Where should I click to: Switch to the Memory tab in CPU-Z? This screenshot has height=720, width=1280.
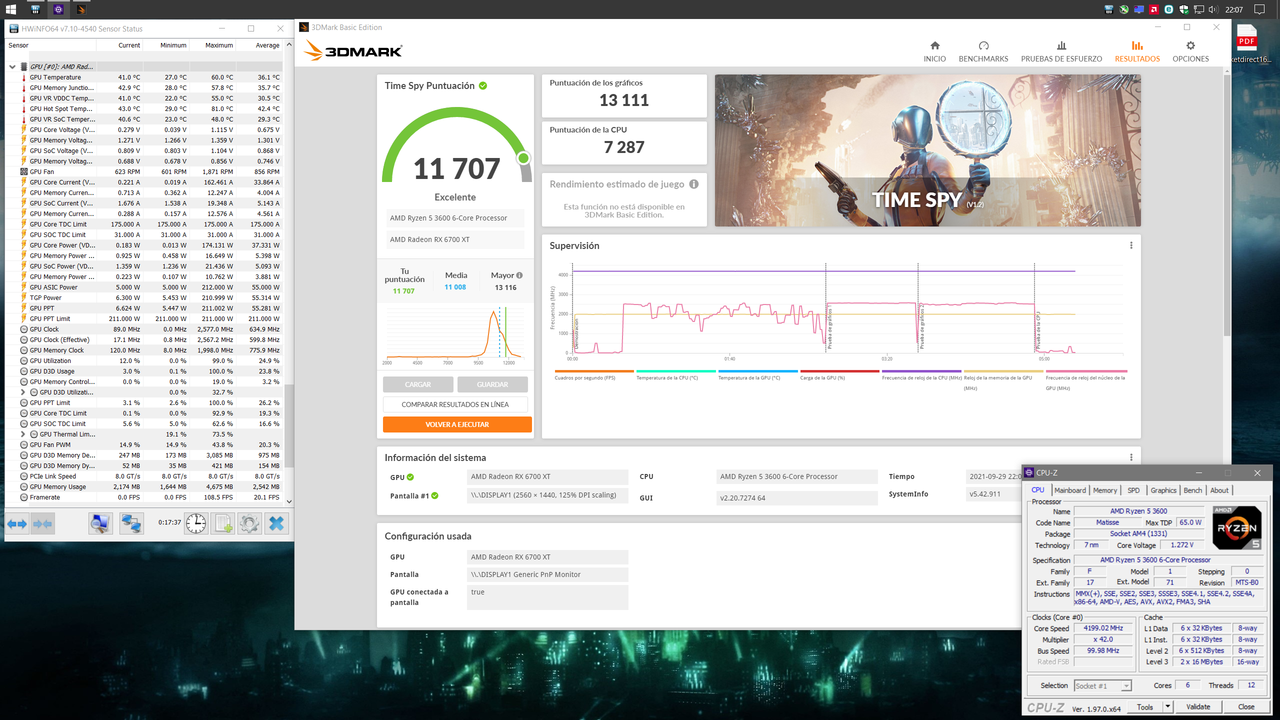(x=1105, y=490)
